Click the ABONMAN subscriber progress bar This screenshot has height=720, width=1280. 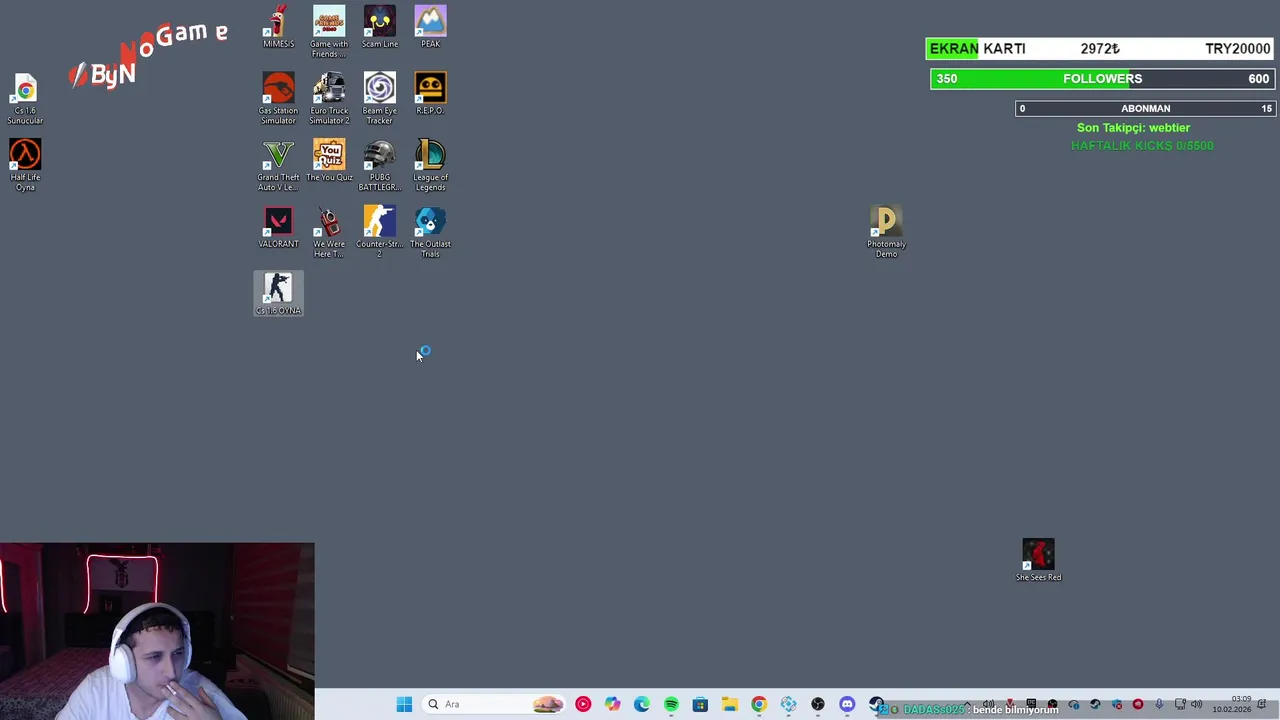pyautogui.click(x=1145, y=108)
